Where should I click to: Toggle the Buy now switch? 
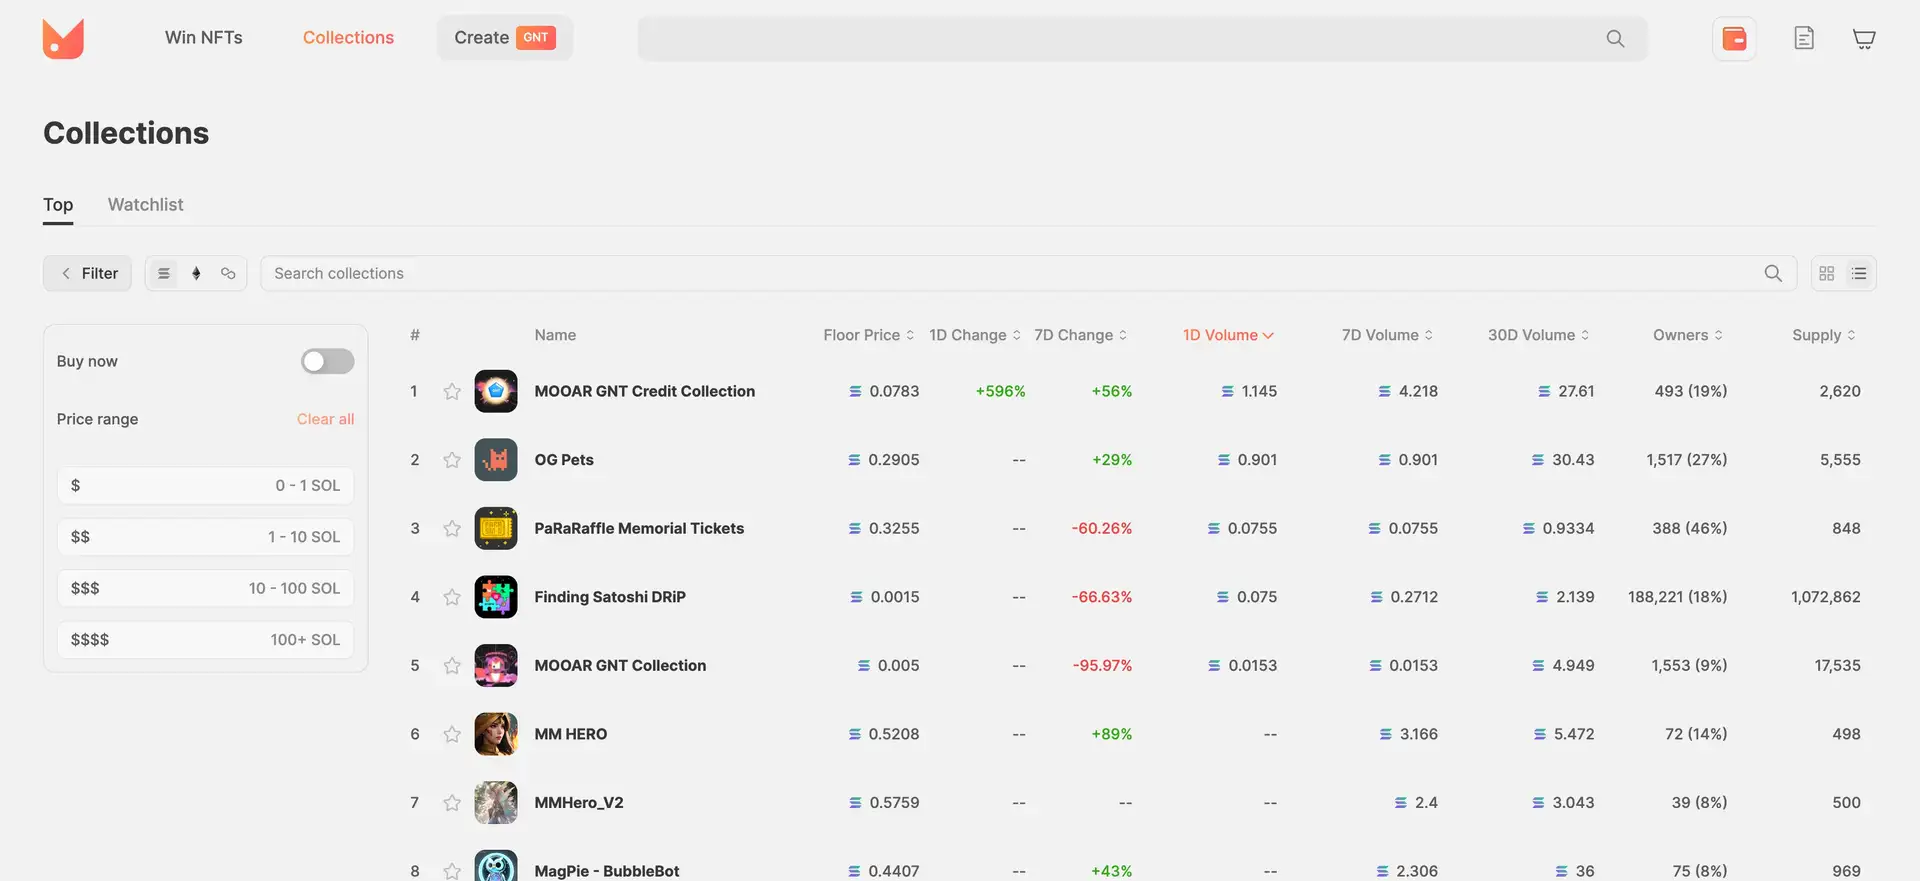pos(327,361)
